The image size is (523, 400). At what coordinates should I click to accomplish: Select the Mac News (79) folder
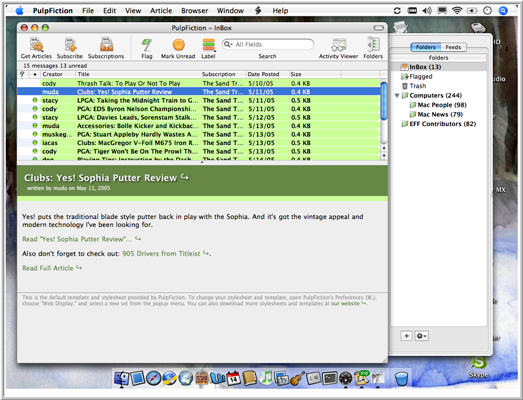coord(436,114)
